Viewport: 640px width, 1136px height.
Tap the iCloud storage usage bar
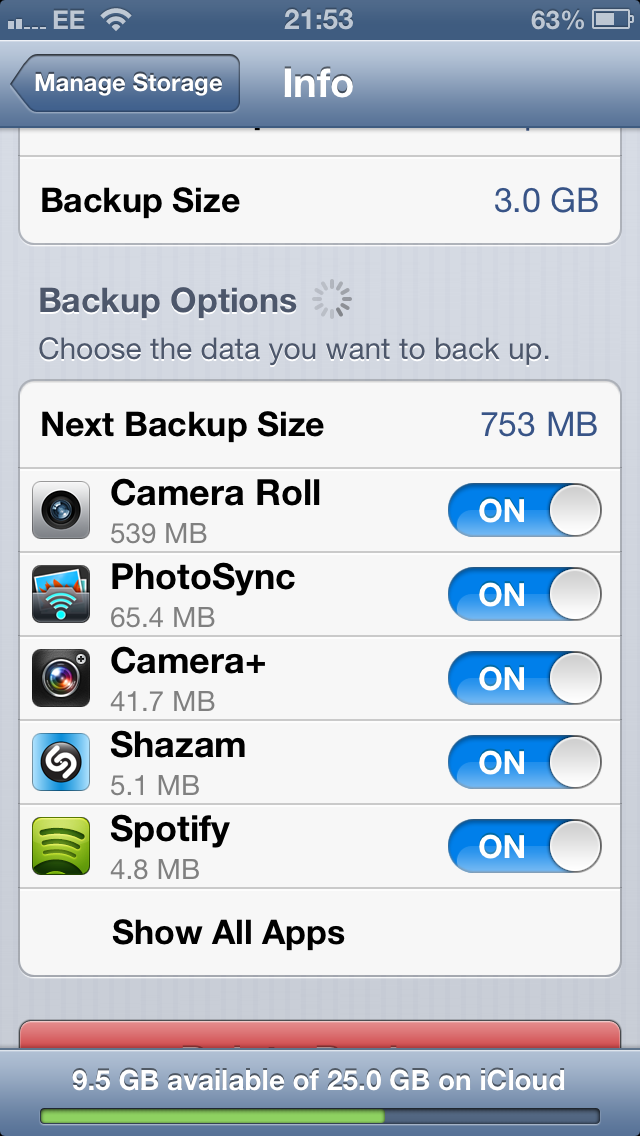[x=320, y=1115]
